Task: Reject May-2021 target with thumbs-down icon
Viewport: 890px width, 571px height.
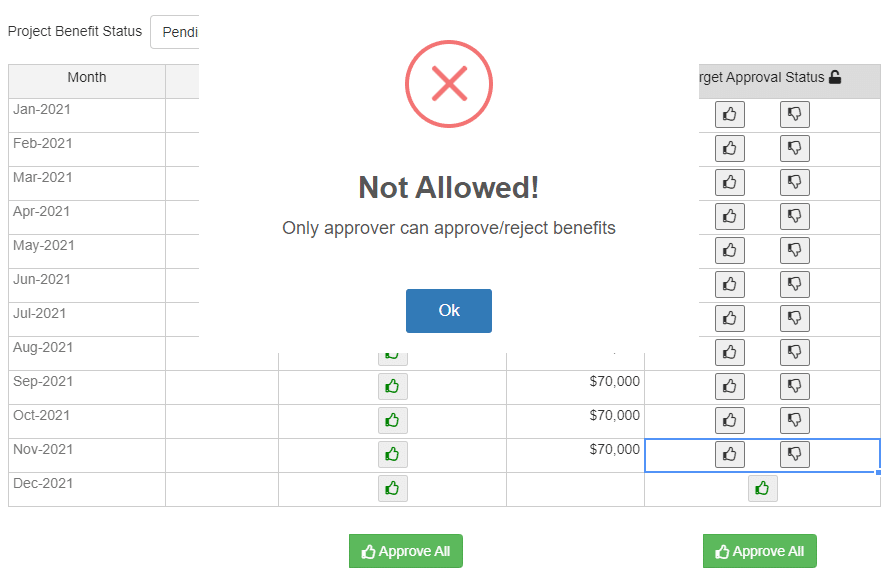Action: (x=794, y=250)
